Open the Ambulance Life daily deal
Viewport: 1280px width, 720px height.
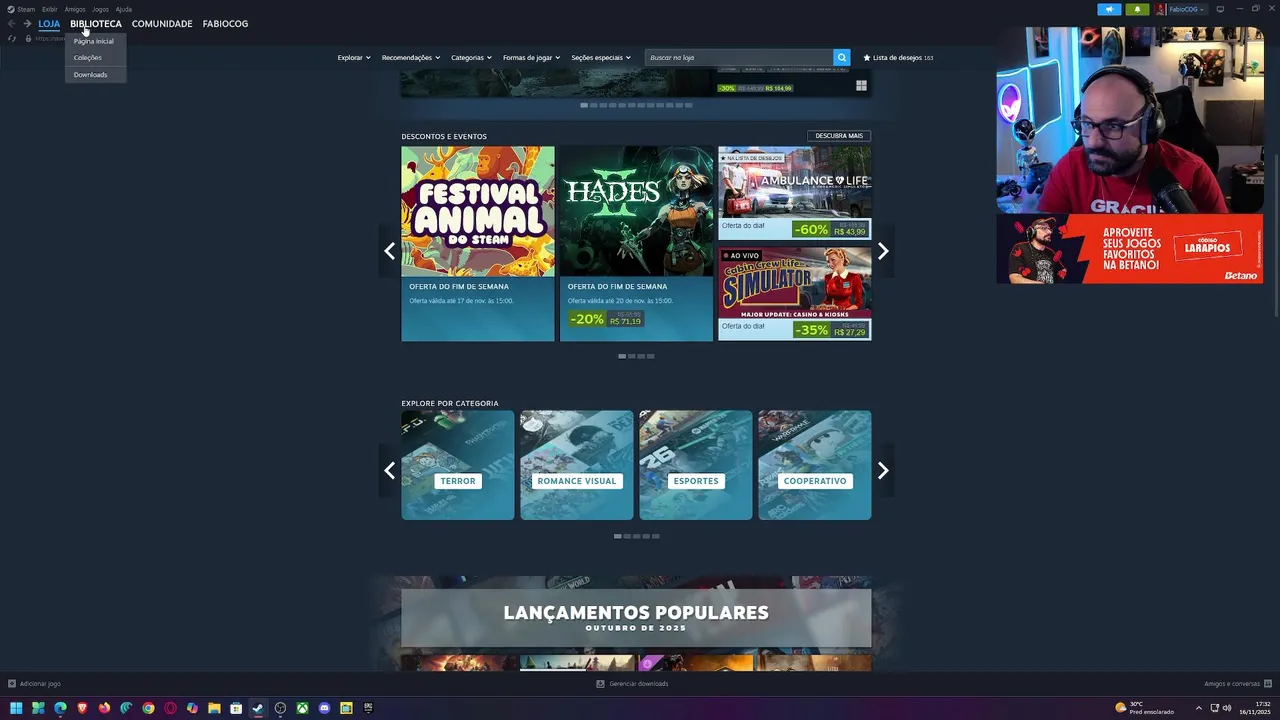coord(795,194)
